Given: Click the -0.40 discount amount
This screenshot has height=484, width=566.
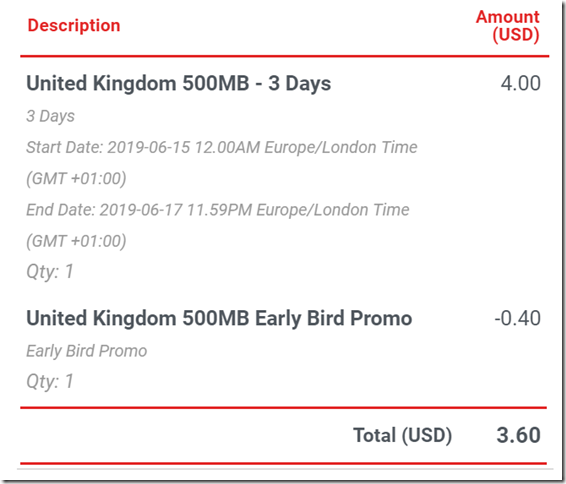Looking at the screenshot, I should 517,318.
